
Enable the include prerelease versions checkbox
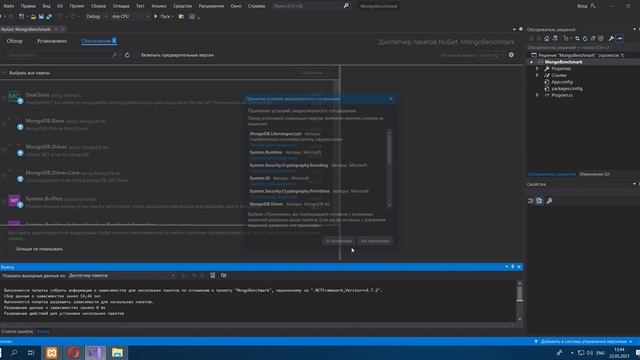(x=137, y=55)
